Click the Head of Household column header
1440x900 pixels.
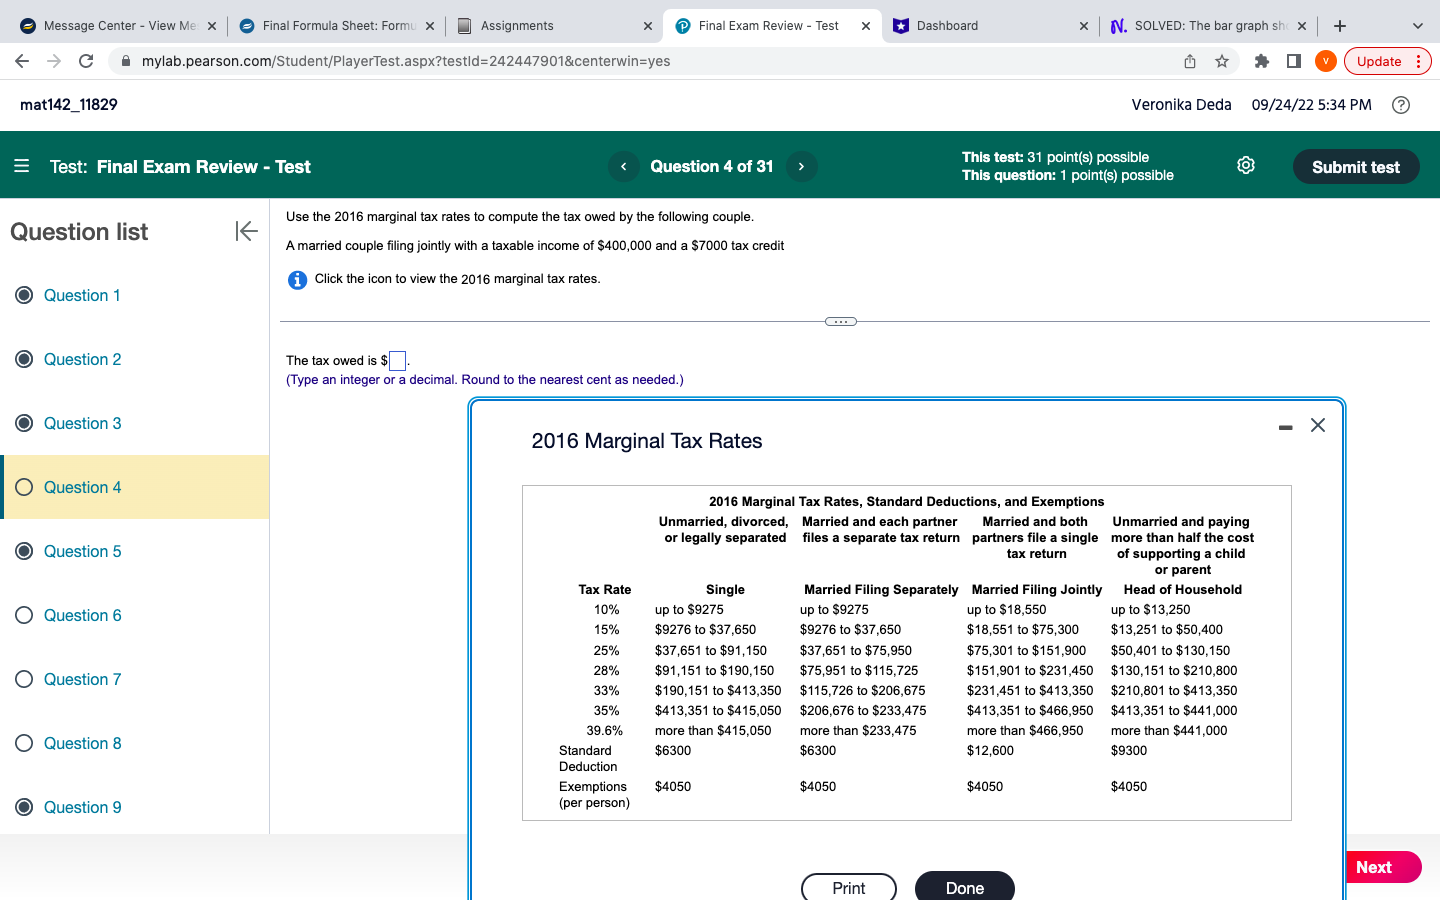click(x=1183, y=590)
